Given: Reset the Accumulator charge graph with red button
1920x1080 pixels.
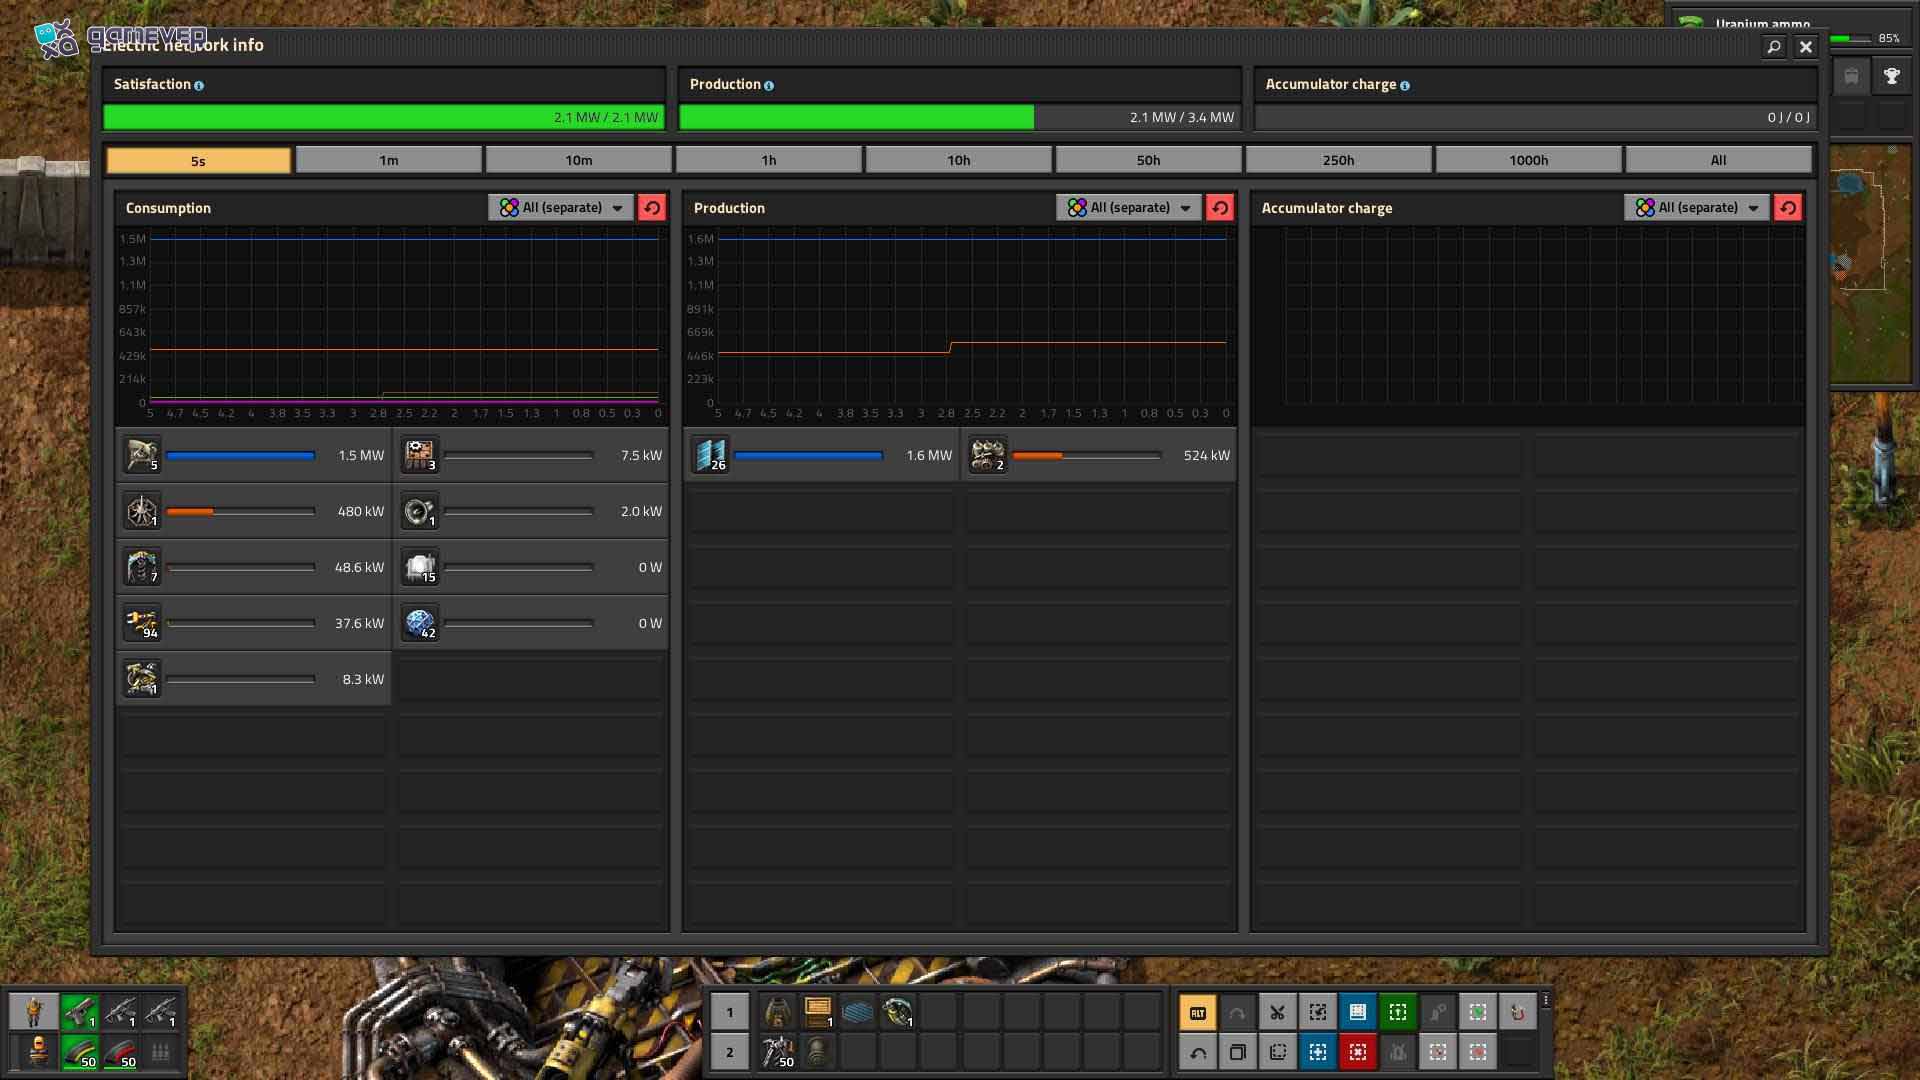Looking at the screenshot, I should tap(1788, 207).
